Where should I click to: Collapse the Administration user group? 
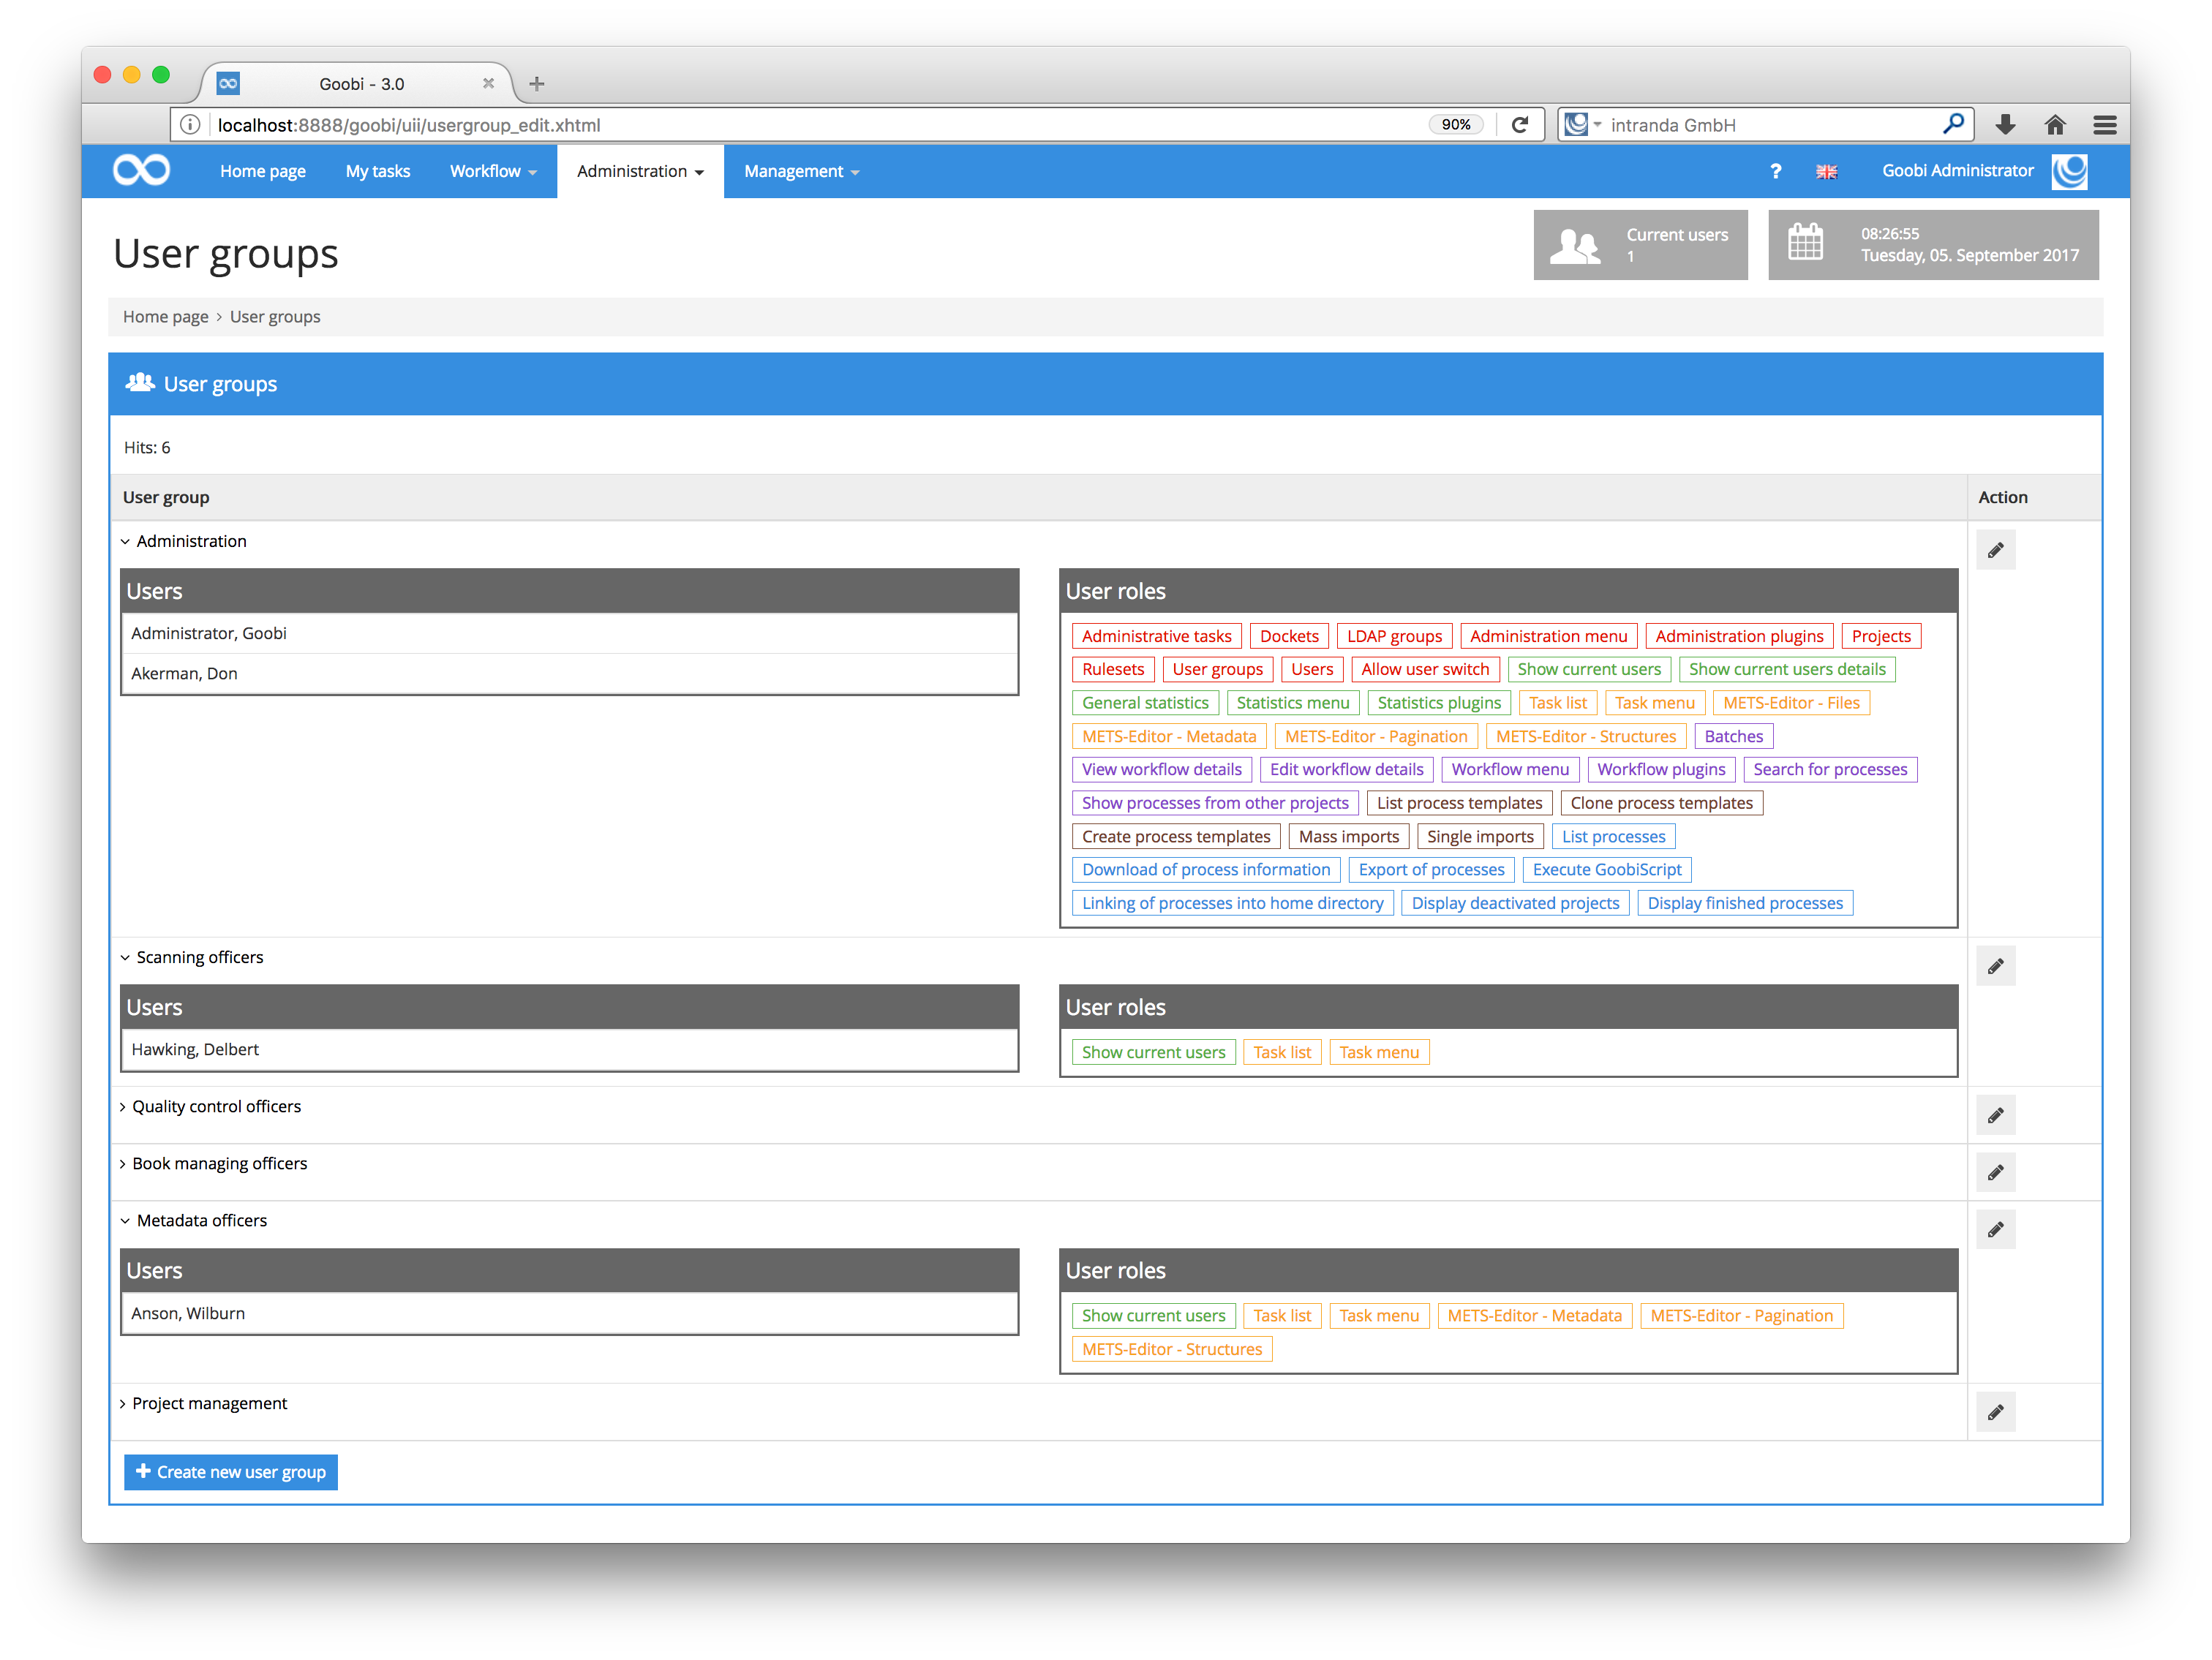(x=126, y=541)
